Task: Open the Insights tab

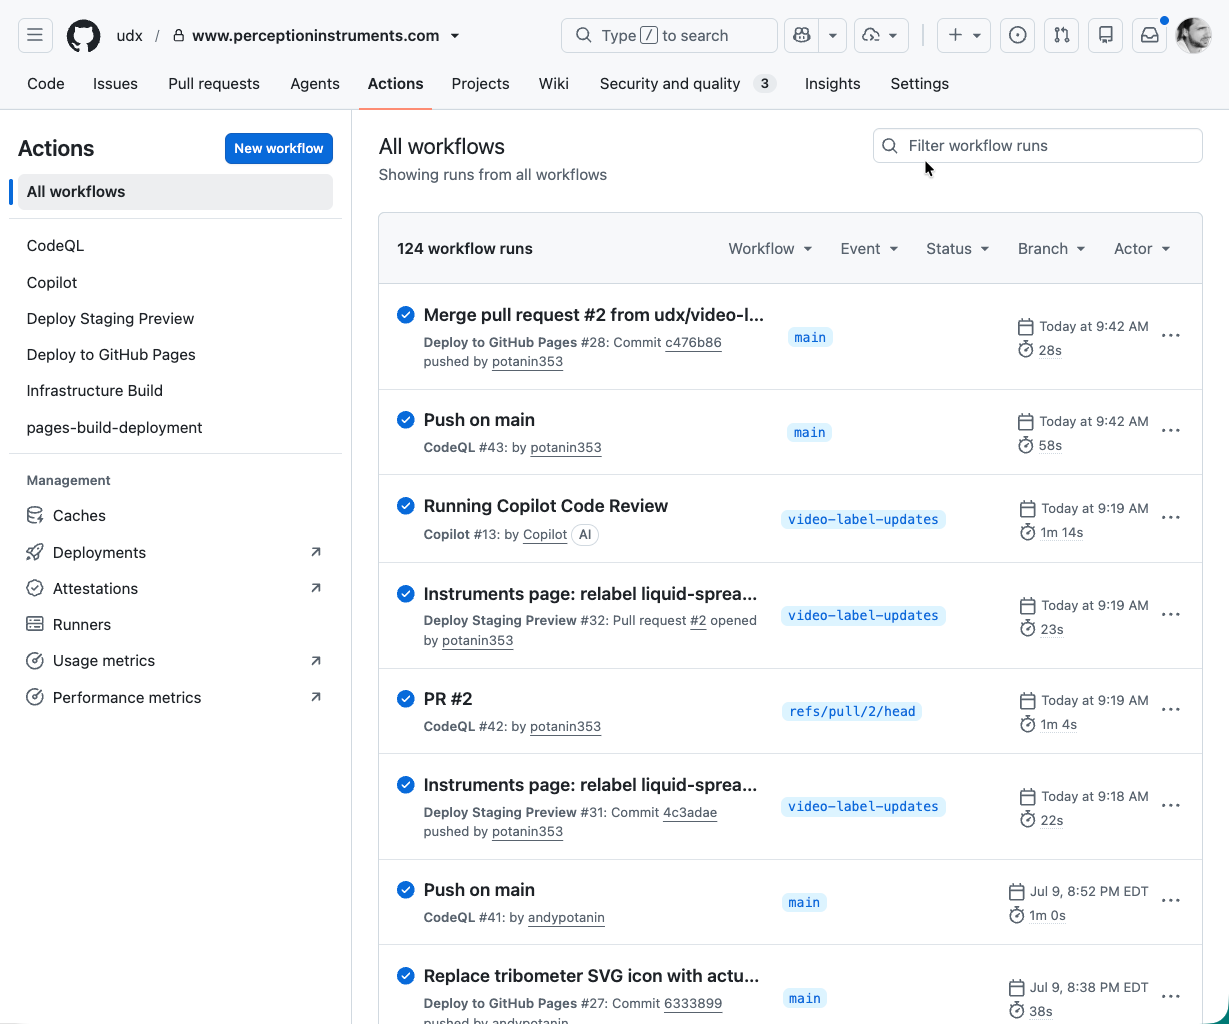Action: point(832,84)
